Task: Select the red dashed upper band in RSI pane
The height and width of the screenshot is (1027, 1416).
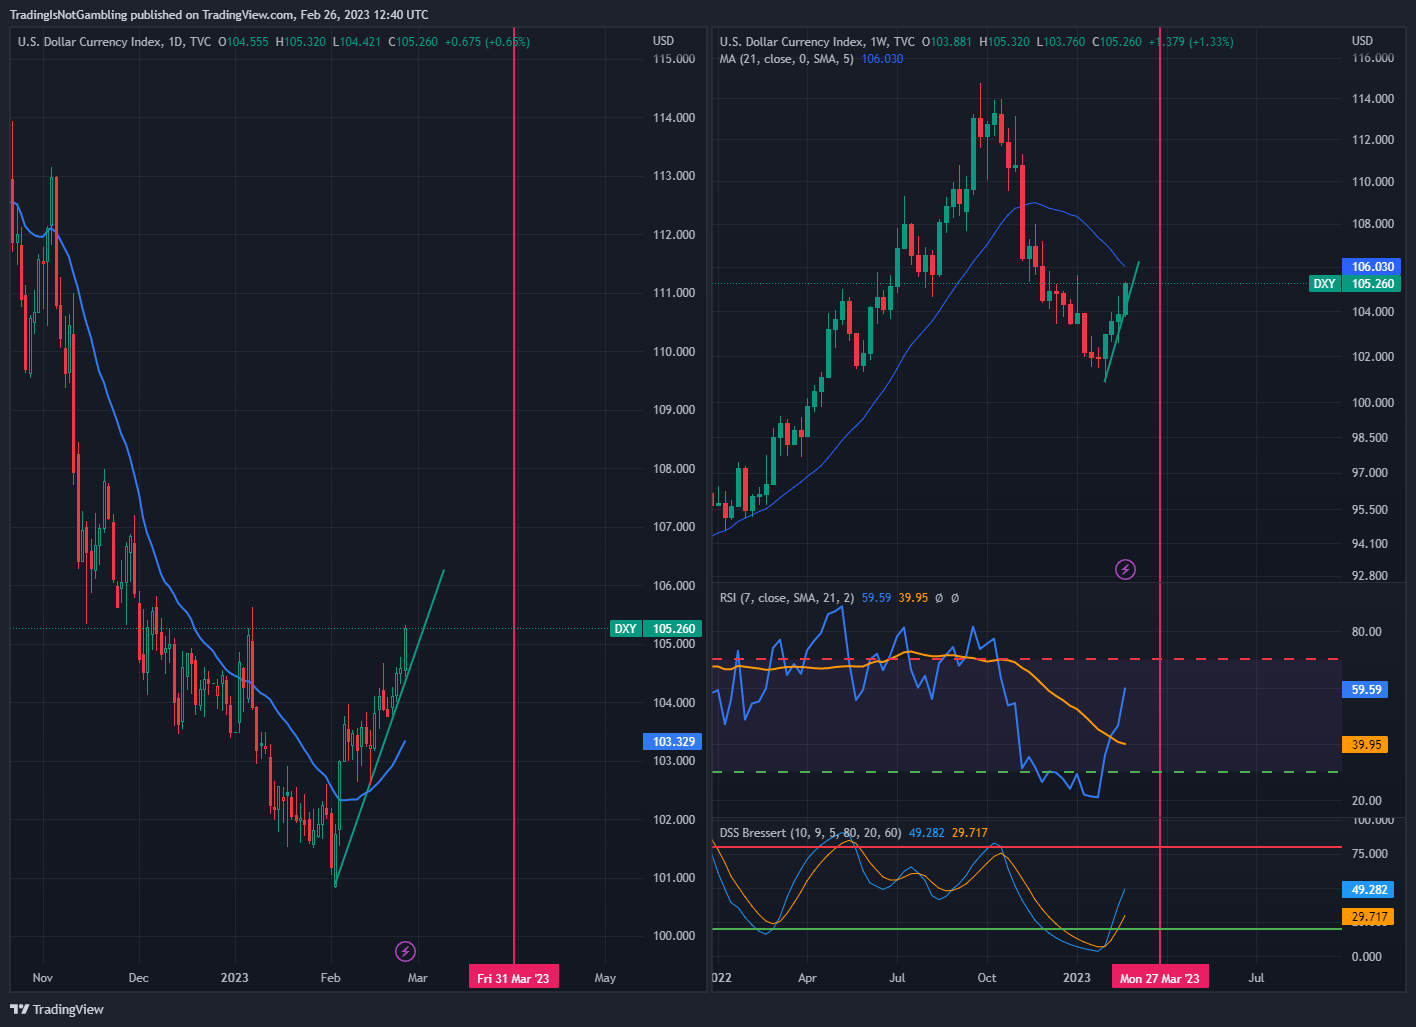Action: click(x=1027, y=659)
